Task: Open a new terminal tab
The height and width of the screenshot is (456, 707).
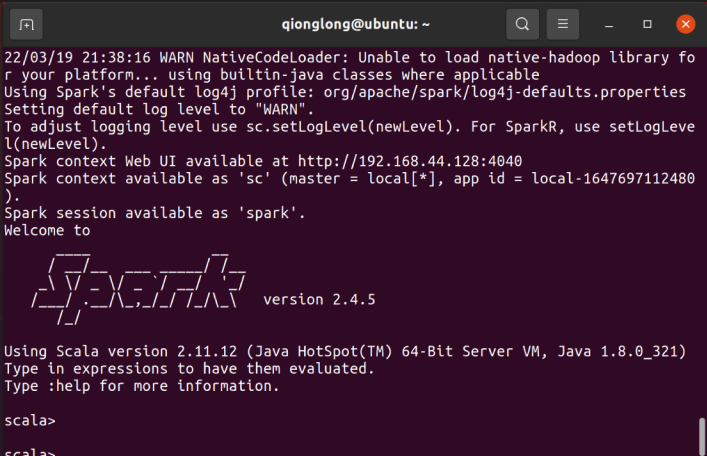Action: pyautogui.click(x=26, y=24)
